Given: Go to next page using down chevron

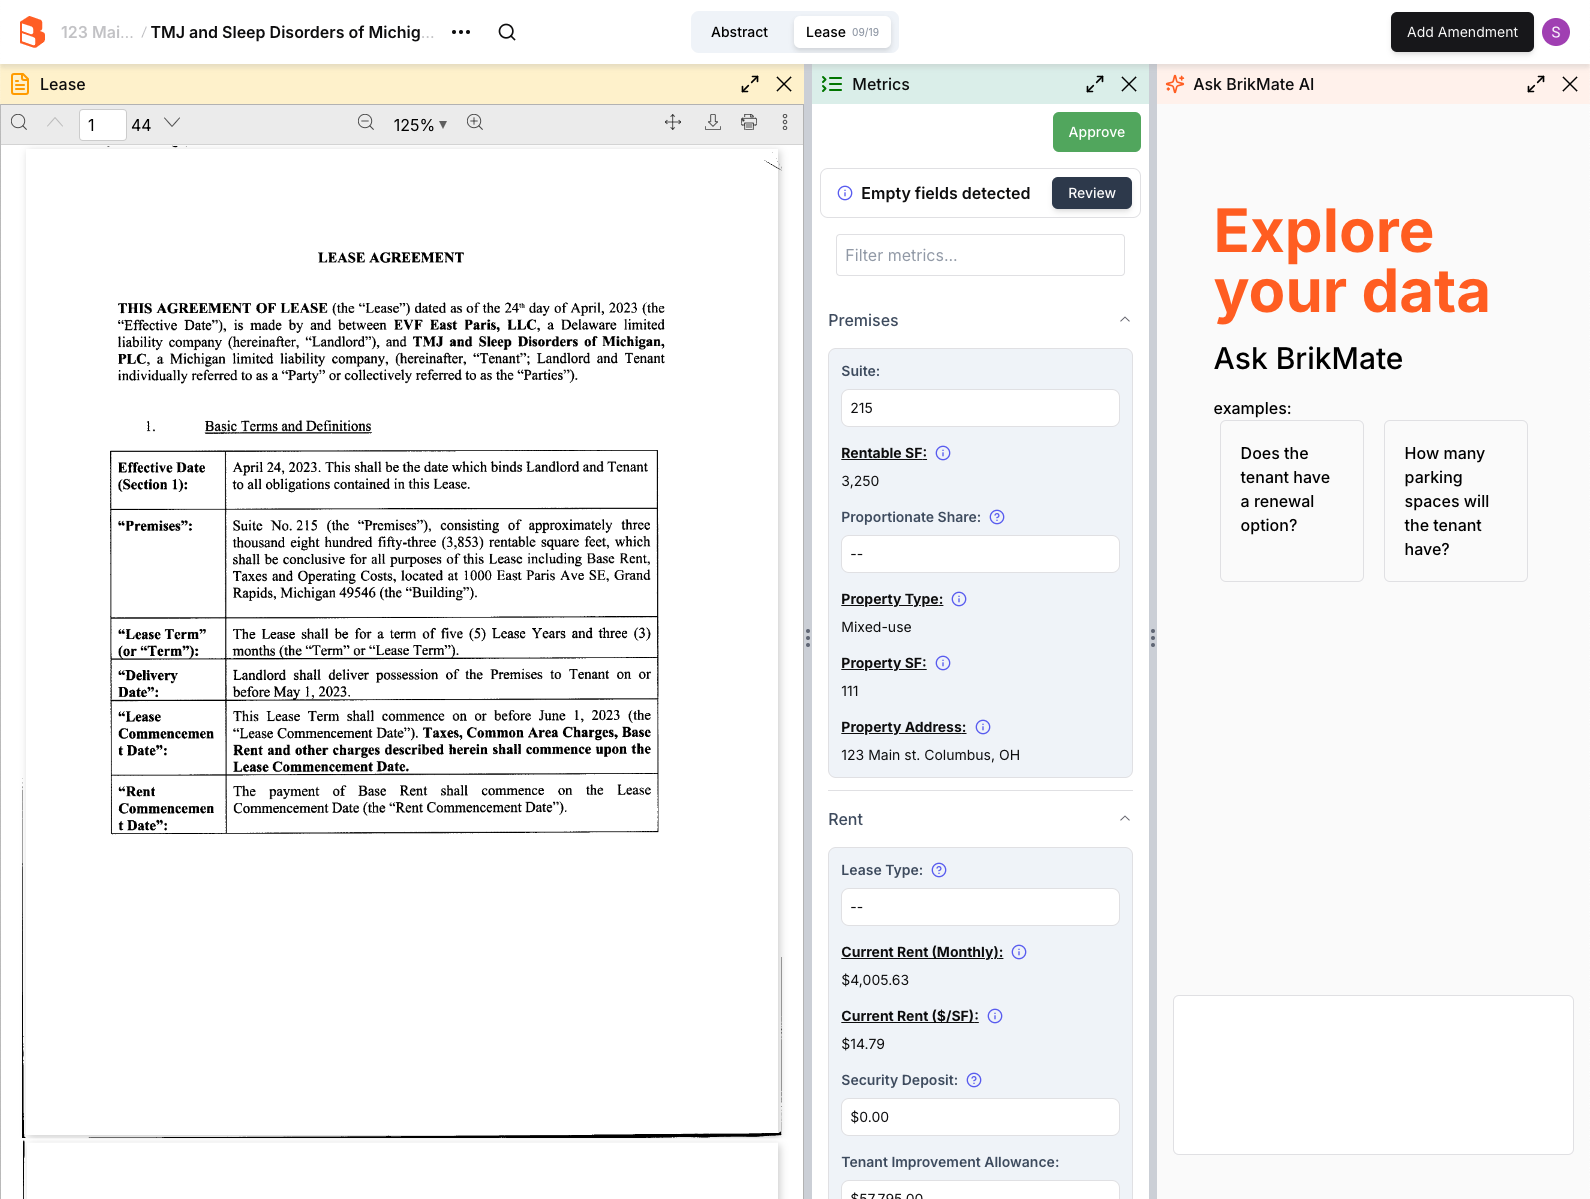Looking at the screenshot, I should (172, 123).
